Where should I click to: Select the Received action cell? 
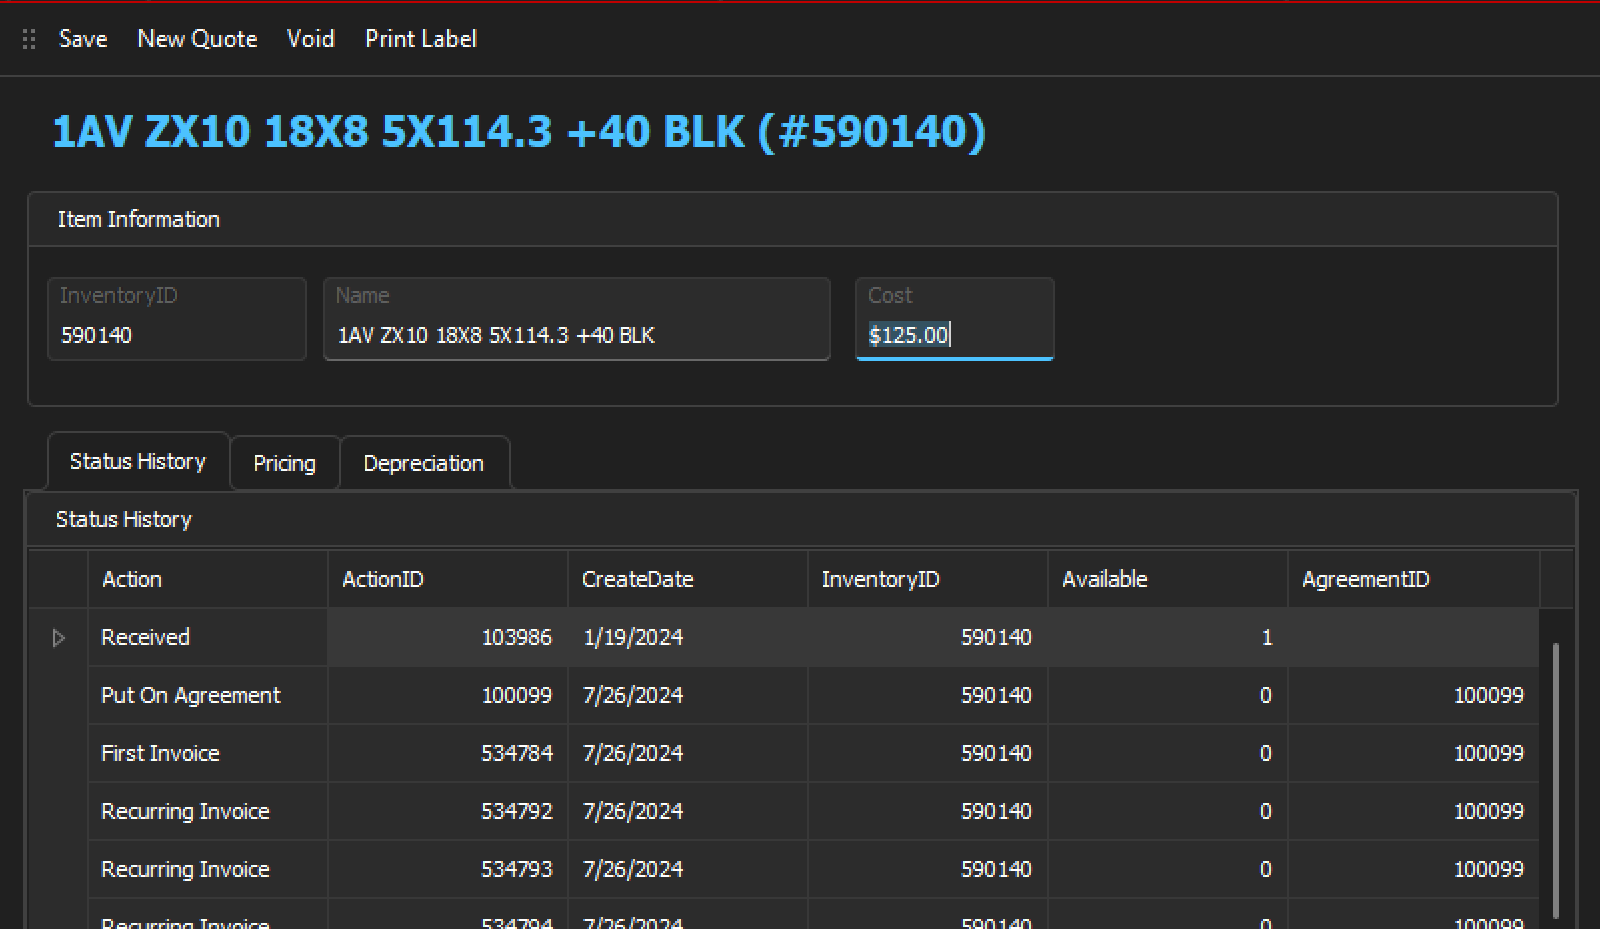pos(208,638)
